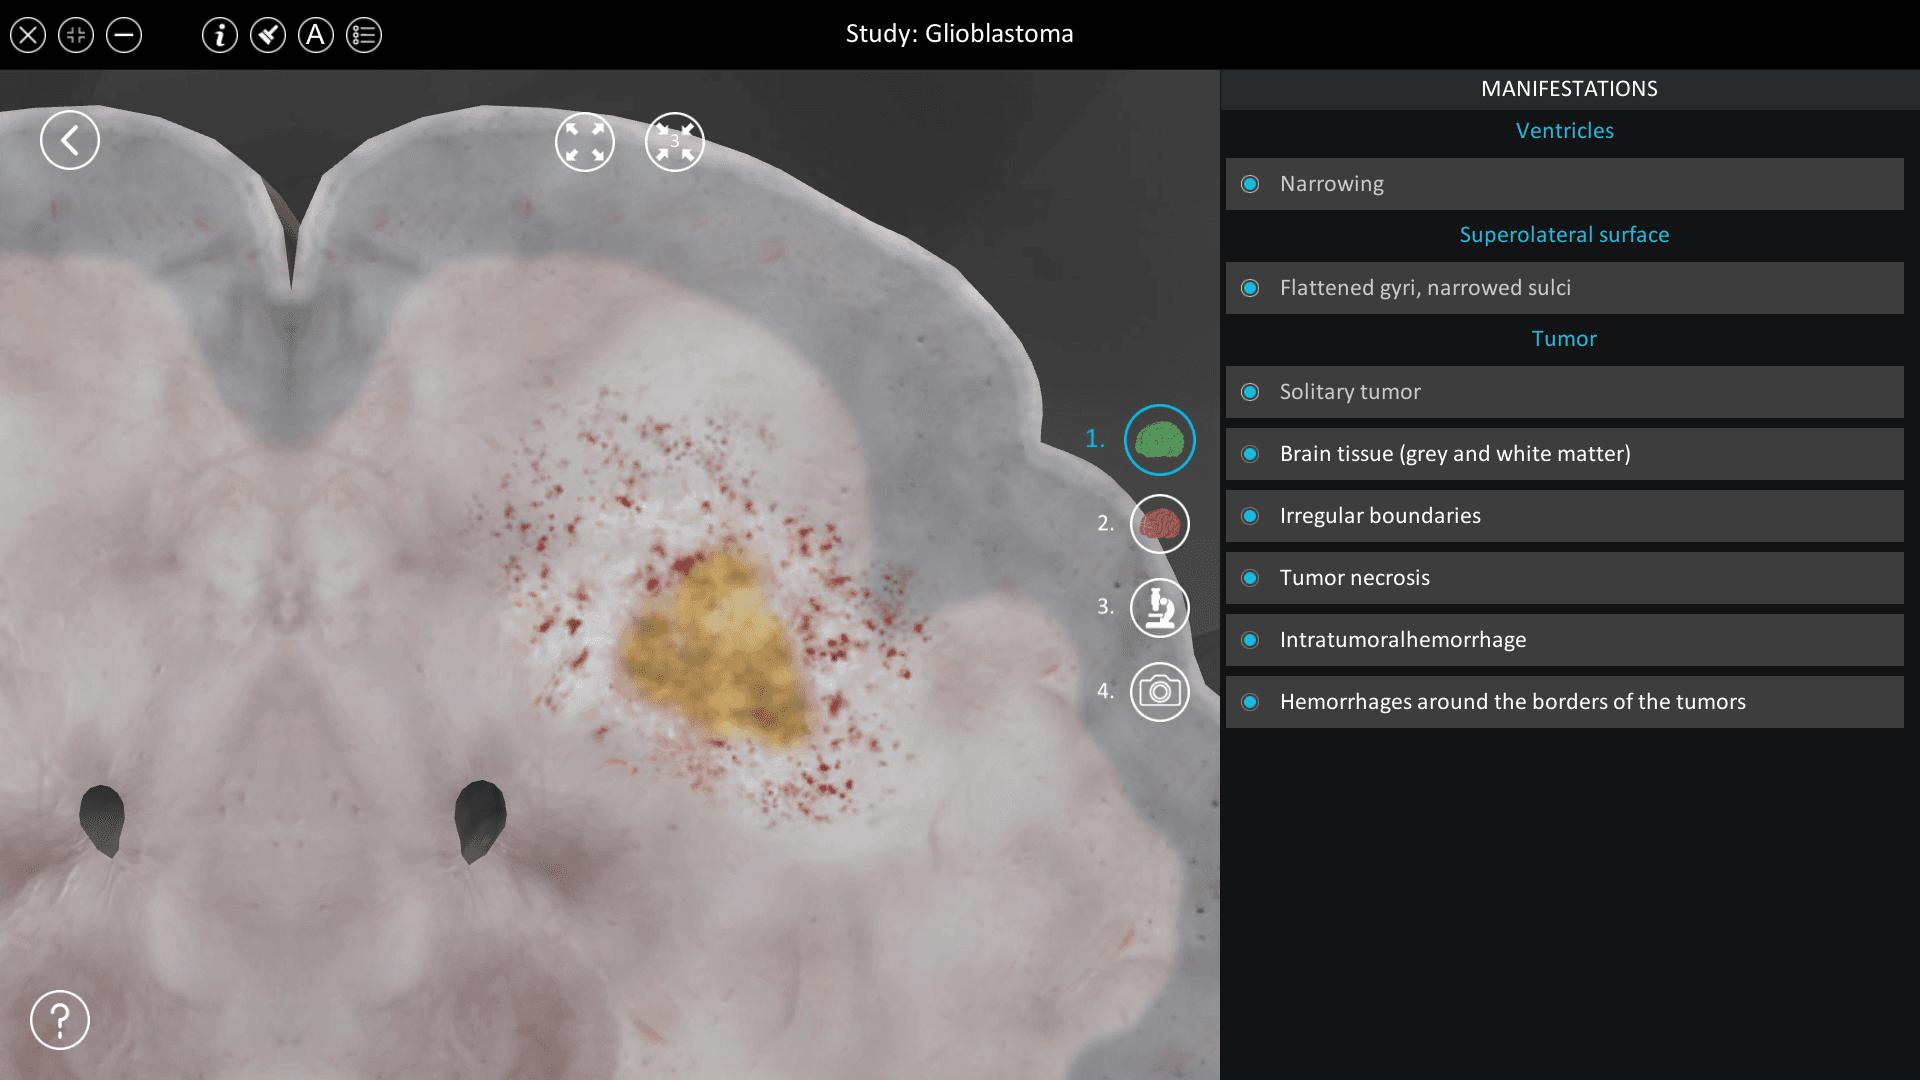Toggle Brain tissue (grey and white matter) radio
Screen dimensions: 1920x1080
click(1250, 454)
